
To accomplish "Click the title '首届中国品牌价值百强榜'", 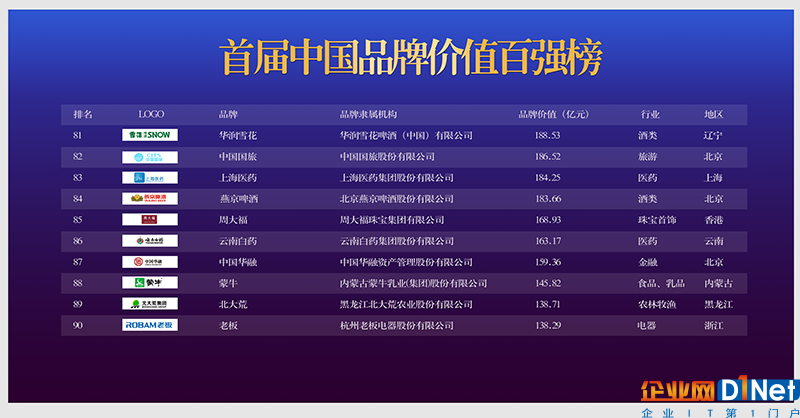I will [411, 57].
